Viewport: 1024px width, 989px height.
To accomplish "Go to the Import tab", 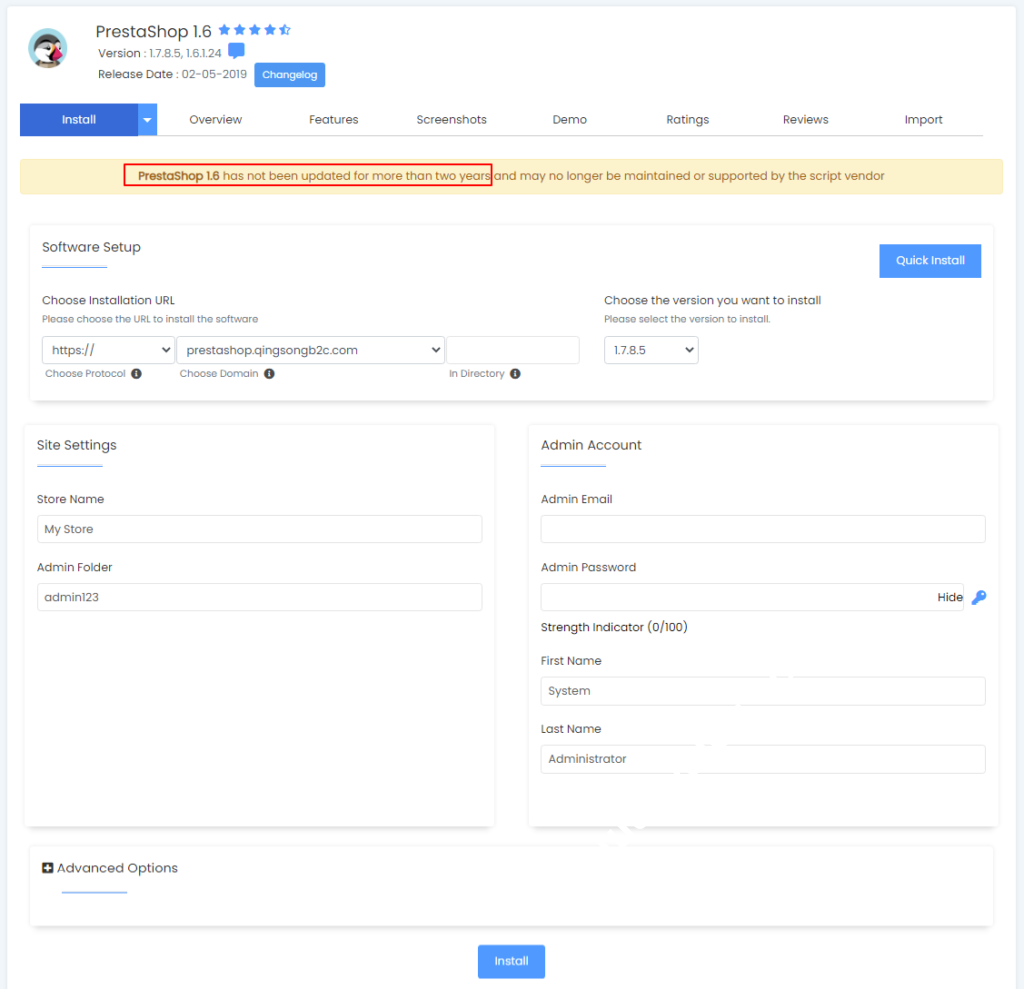I will (x=923, y=120).
